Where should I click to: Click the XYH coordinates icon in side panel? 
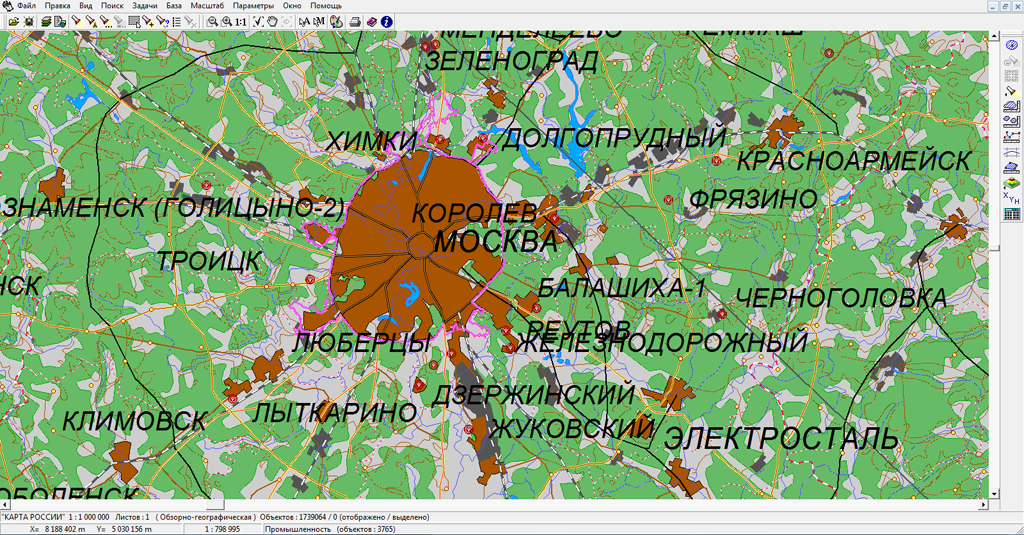pyautogui.click(x=1011, y=197)
